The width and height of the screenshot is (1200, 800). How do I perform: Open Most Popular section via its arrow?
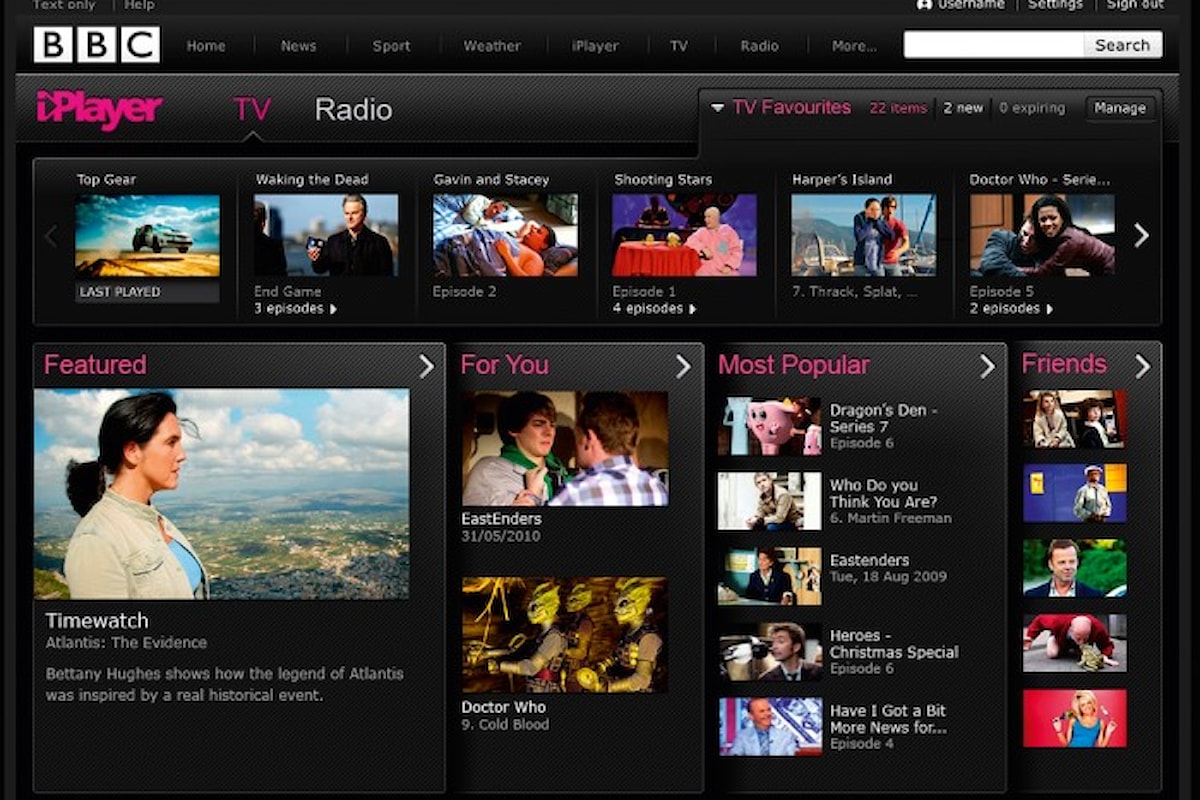pos(987,366)
